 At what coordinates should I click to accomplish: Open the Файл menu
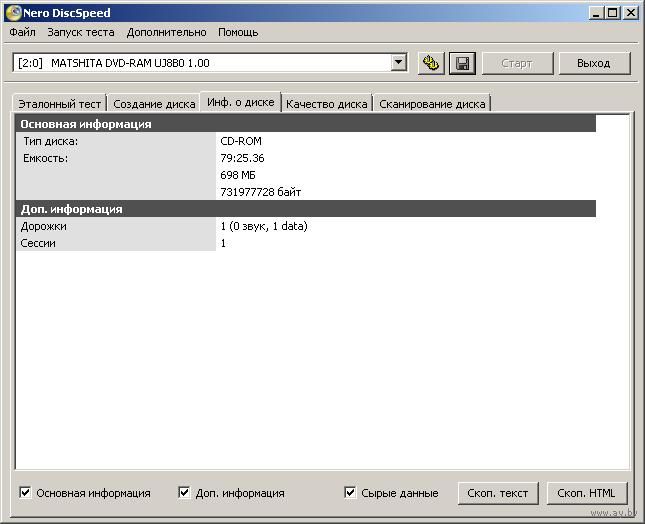(x=22, y=32)
